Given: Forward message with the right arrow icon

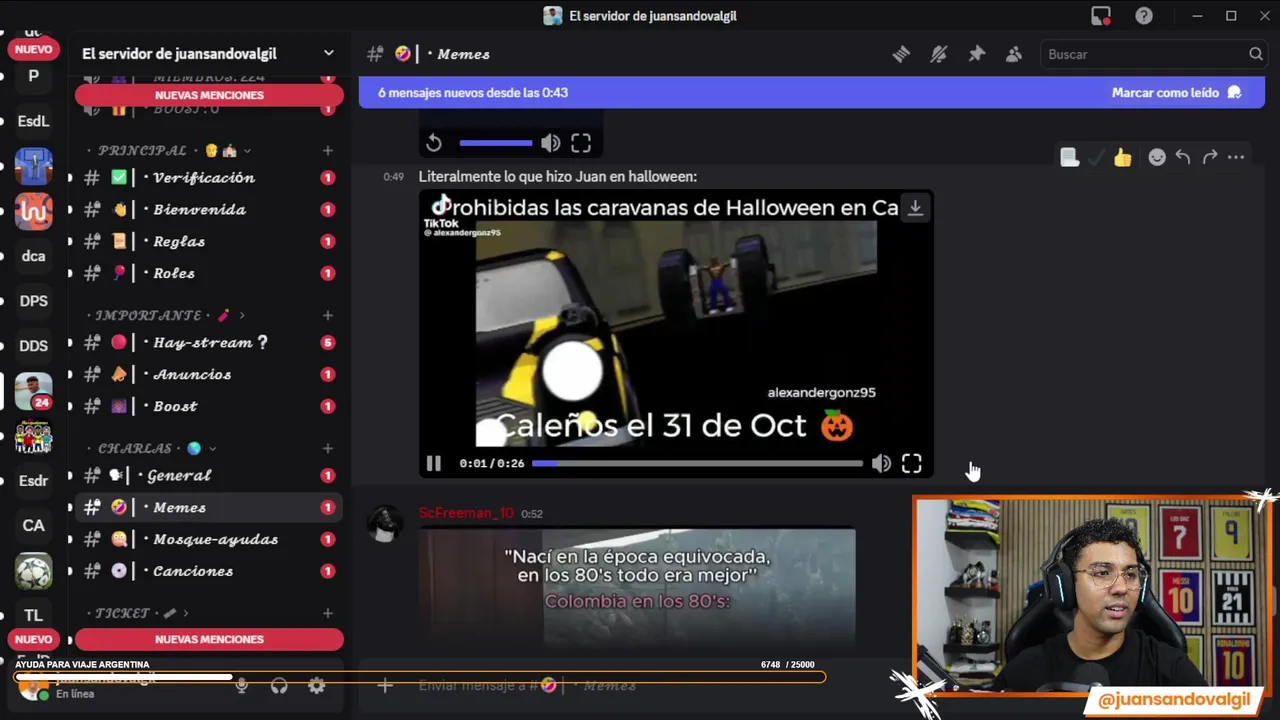Looking at the screenshot, I should tap(1210, 157).
